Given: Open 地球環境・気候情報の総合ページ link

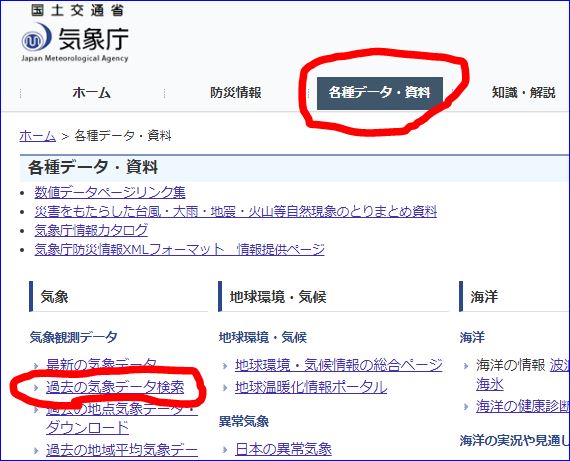Looking at the screenshot, I should (338, 365).
